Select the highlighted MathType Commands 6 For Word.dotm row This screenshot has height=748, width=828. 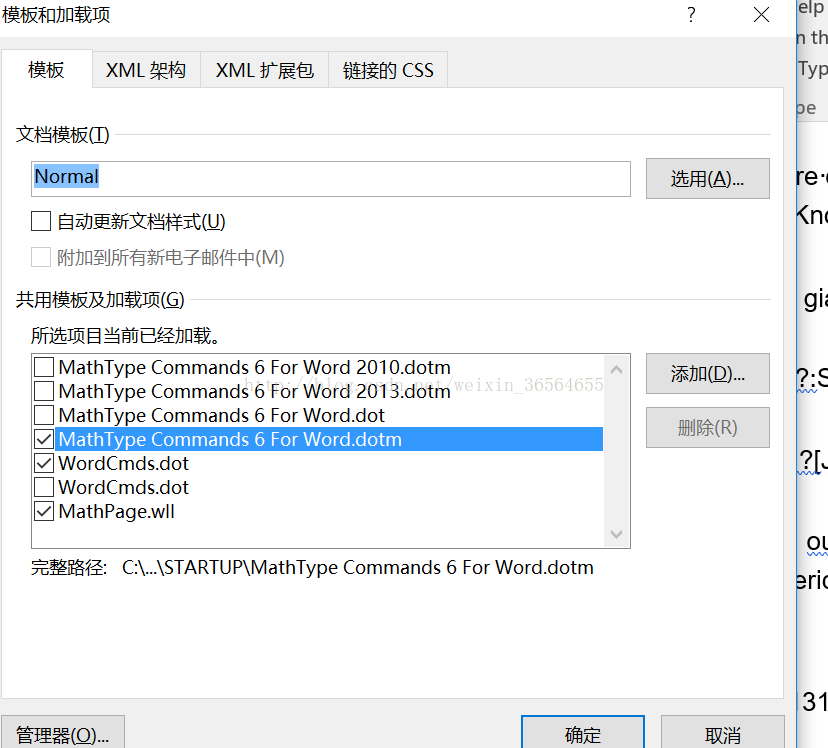coord(318,439)
